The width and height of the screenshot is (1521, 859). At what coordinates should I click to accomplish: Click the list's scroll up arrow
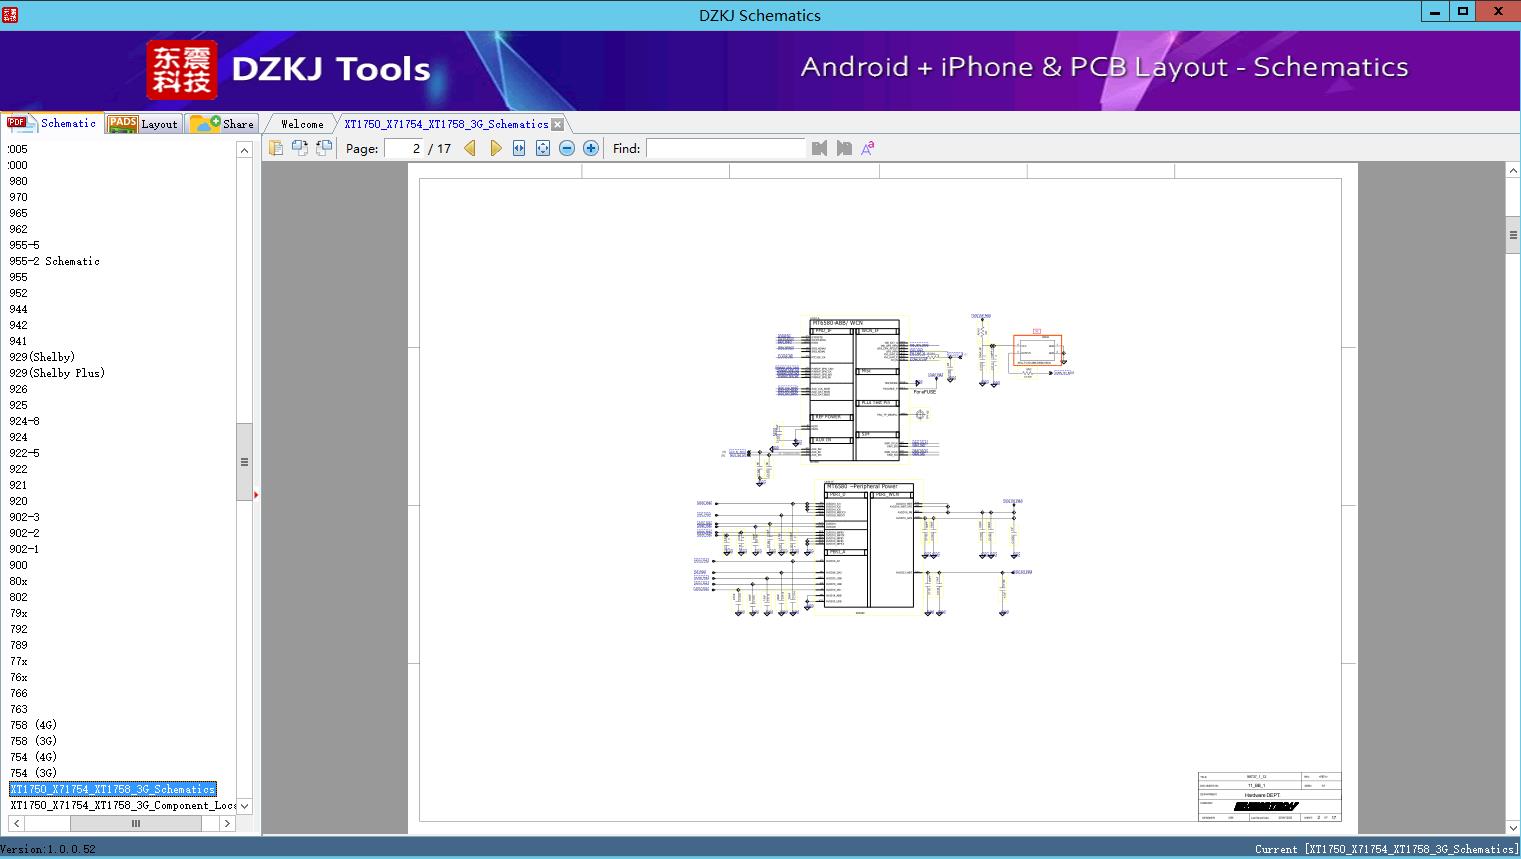click(244, 149)
